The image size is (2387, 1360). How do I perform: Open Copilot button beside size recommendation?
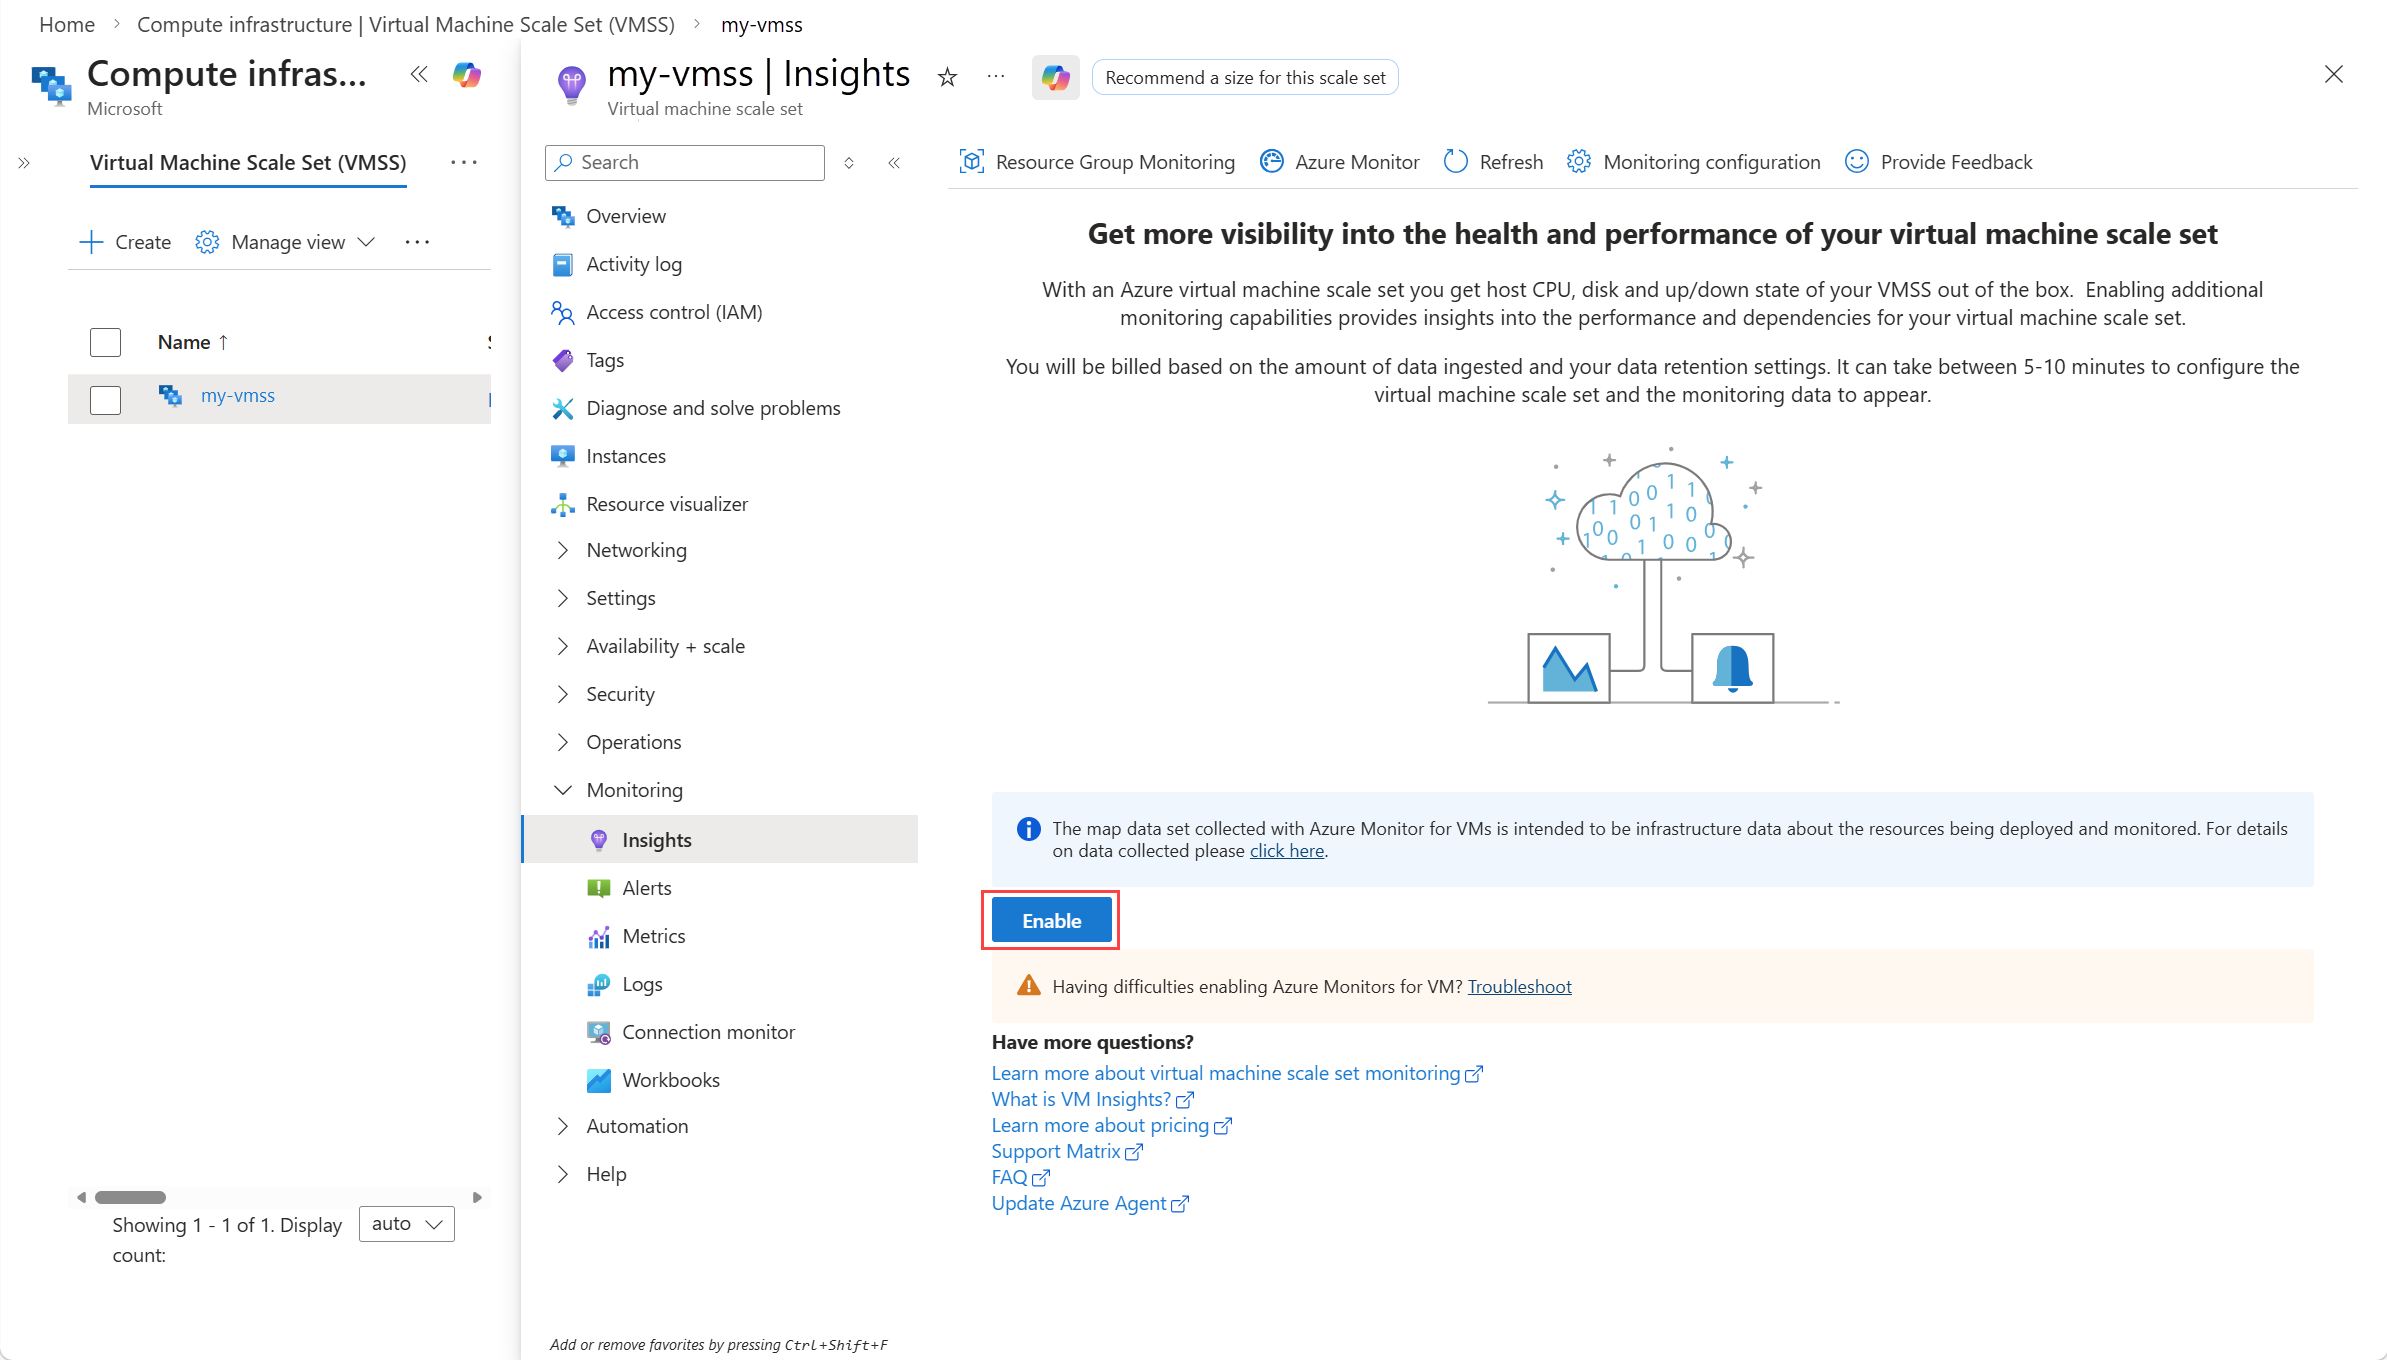[1056, 77]
